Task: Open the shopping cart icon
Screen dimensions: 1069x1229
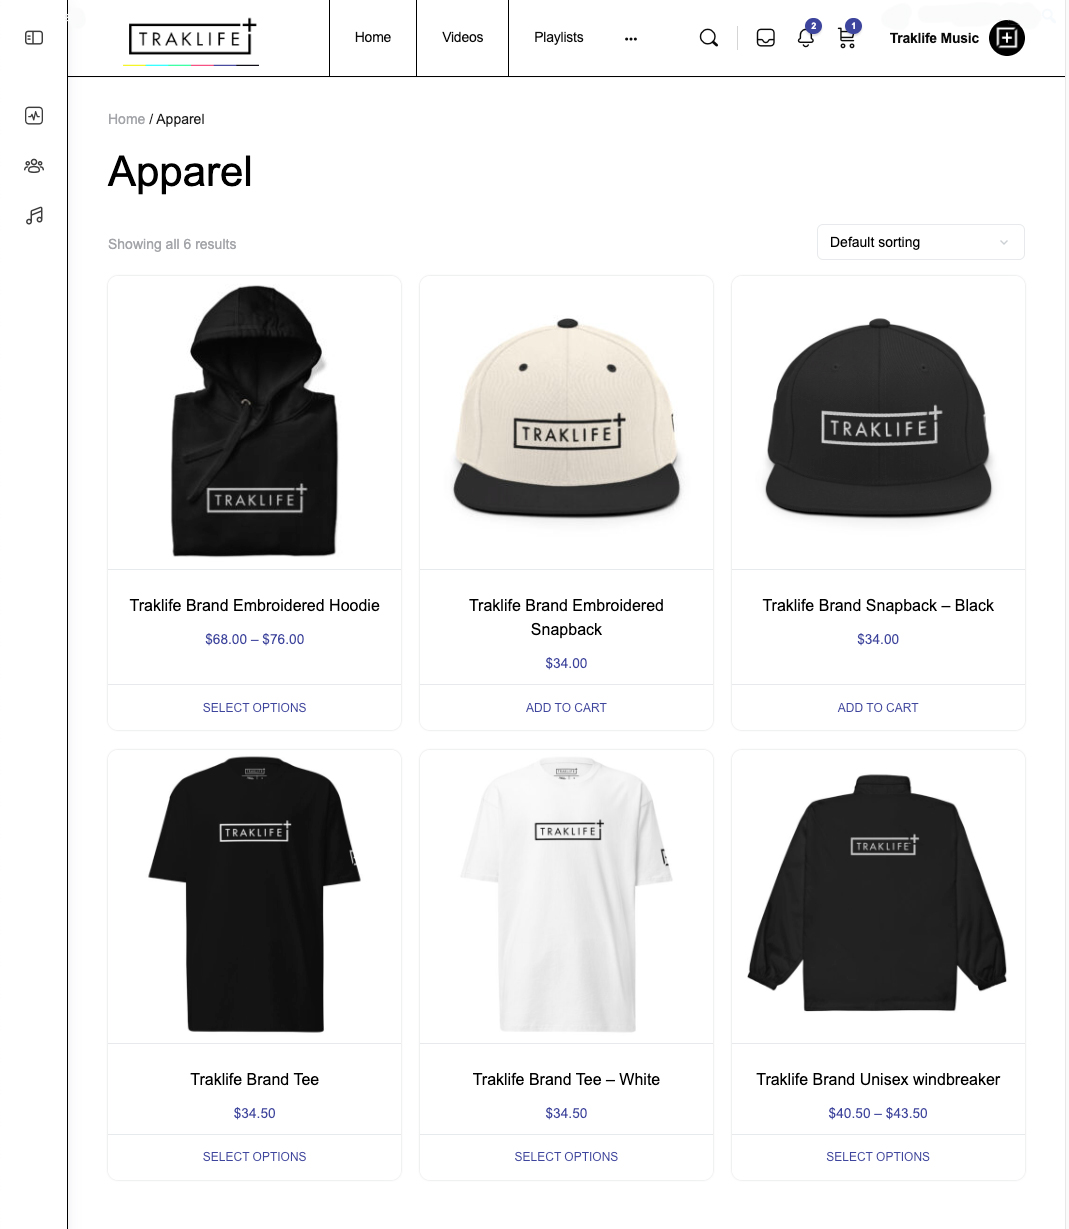Action: pyautogui.click(x=847, y=38)
